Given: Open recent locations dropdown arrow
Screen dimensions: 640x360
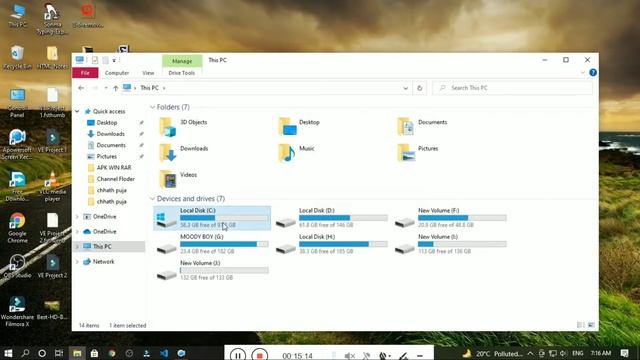Looking at the screenshot, I should click(x=106, y=88).
